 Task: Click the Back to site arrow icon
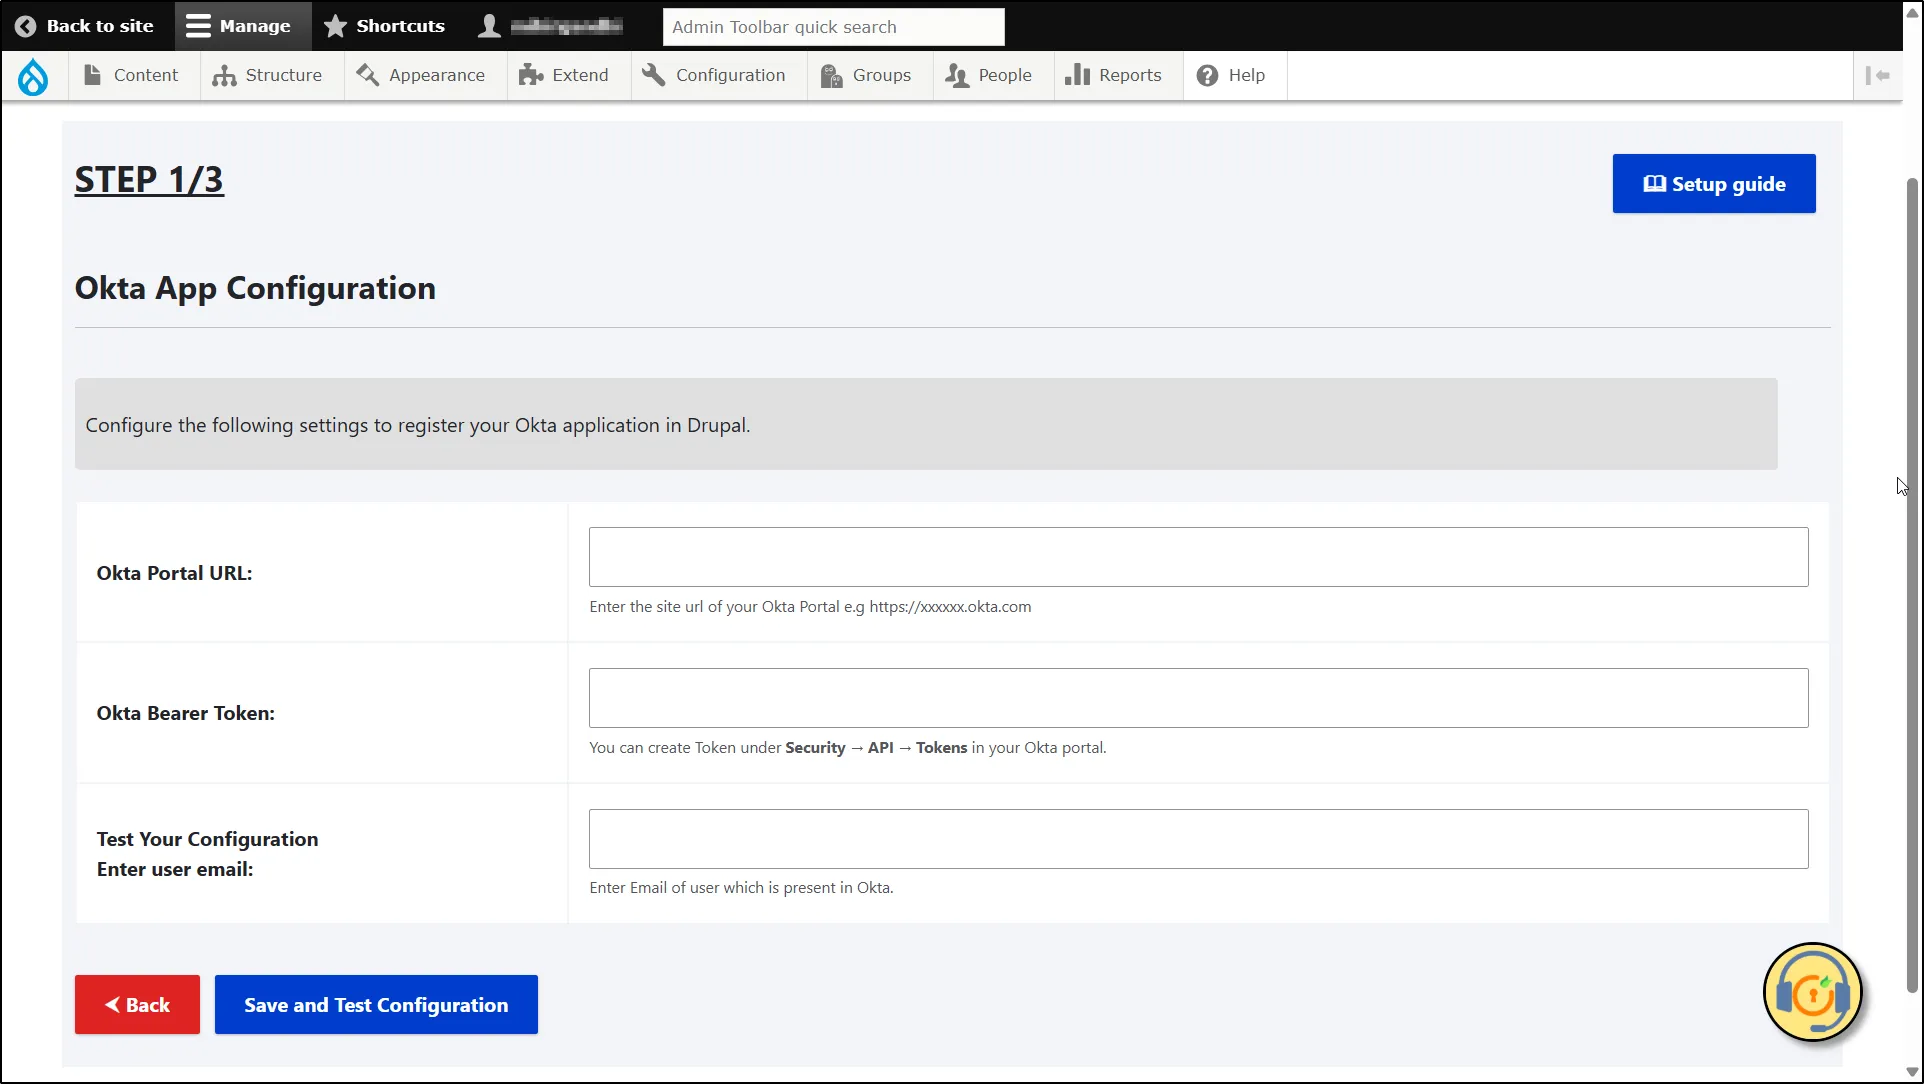click(26, 26)
